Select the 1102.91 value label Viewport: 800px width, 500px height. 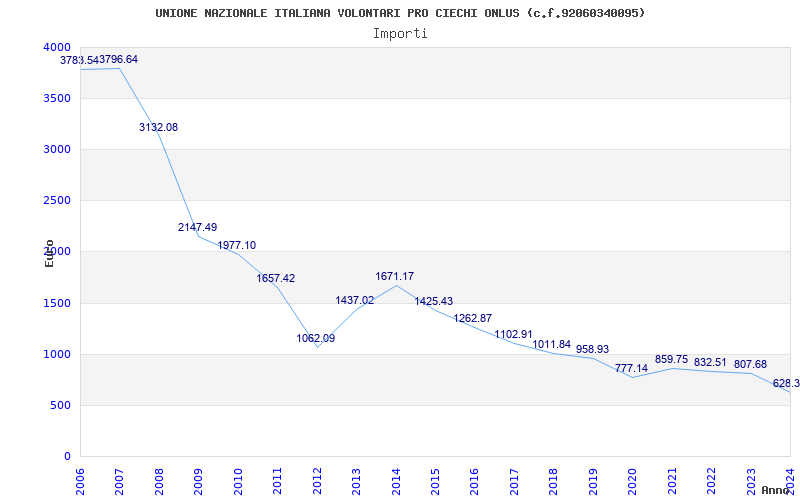coord(513,335)
